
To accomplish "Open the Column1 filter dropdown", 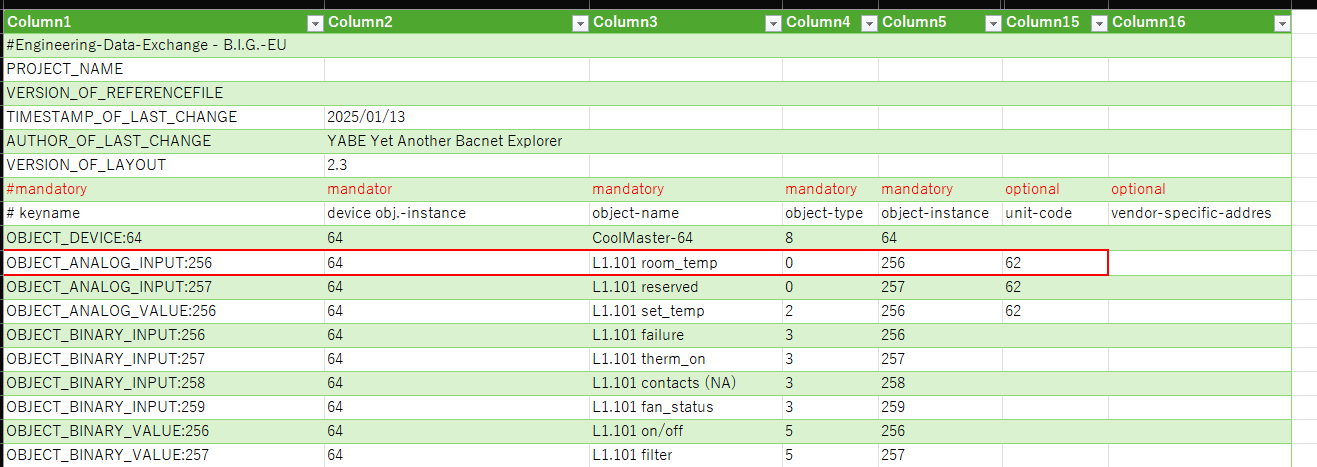I will 315,23.
